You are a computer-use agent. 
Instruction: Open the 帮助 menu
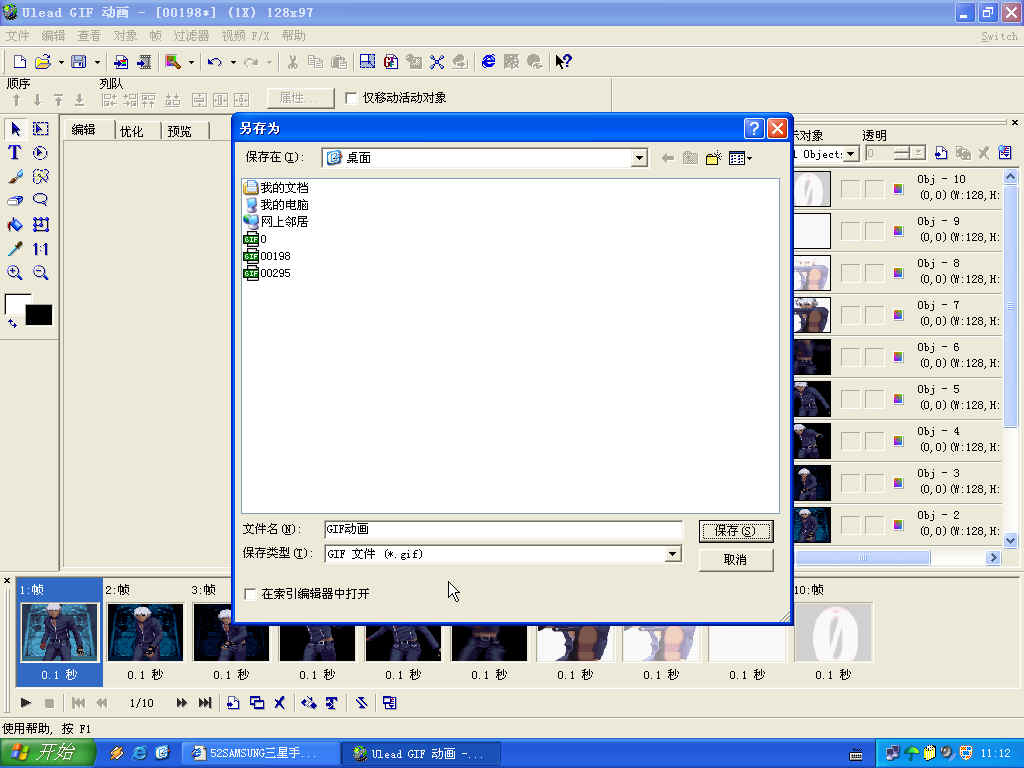[x=293, y=36]
